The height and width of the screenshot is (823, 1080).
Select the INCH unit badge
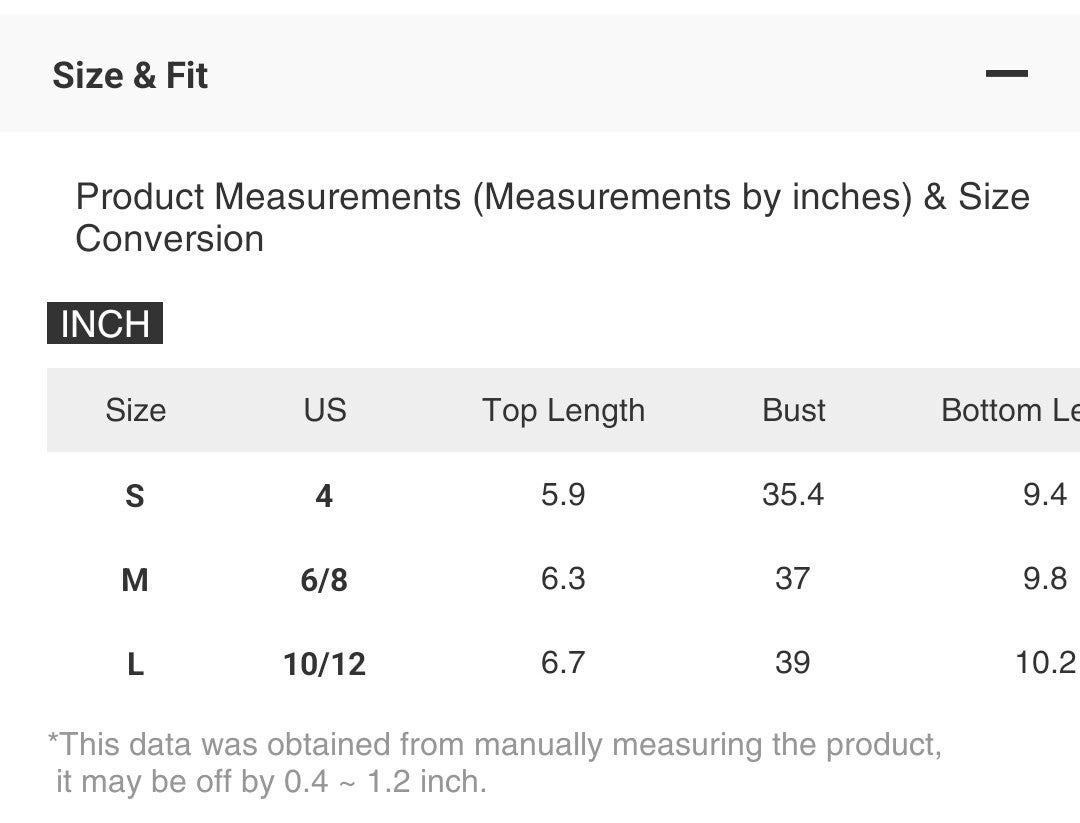pyautogui.click(x=105, y=324)
